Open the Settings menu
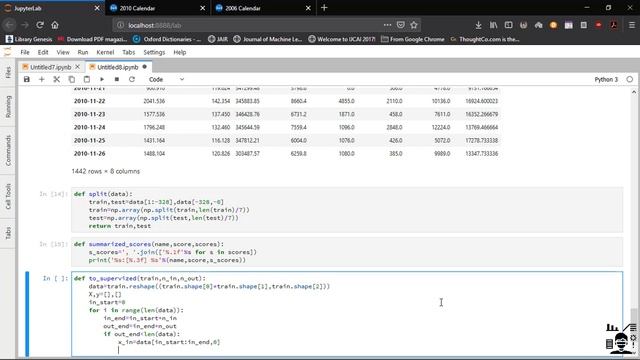This screenshot has height=360, width=640. (154, 52)
